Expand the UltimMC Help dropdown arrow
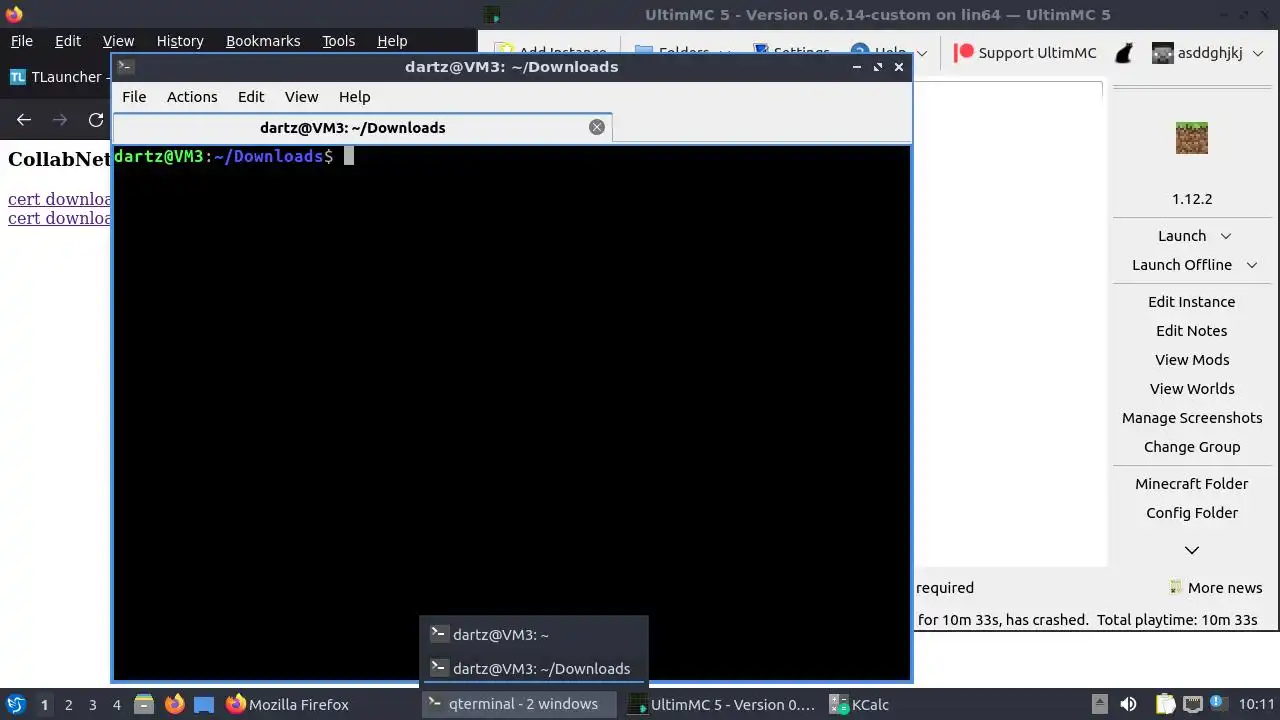The image size is (1280, 720). [922, 53]
